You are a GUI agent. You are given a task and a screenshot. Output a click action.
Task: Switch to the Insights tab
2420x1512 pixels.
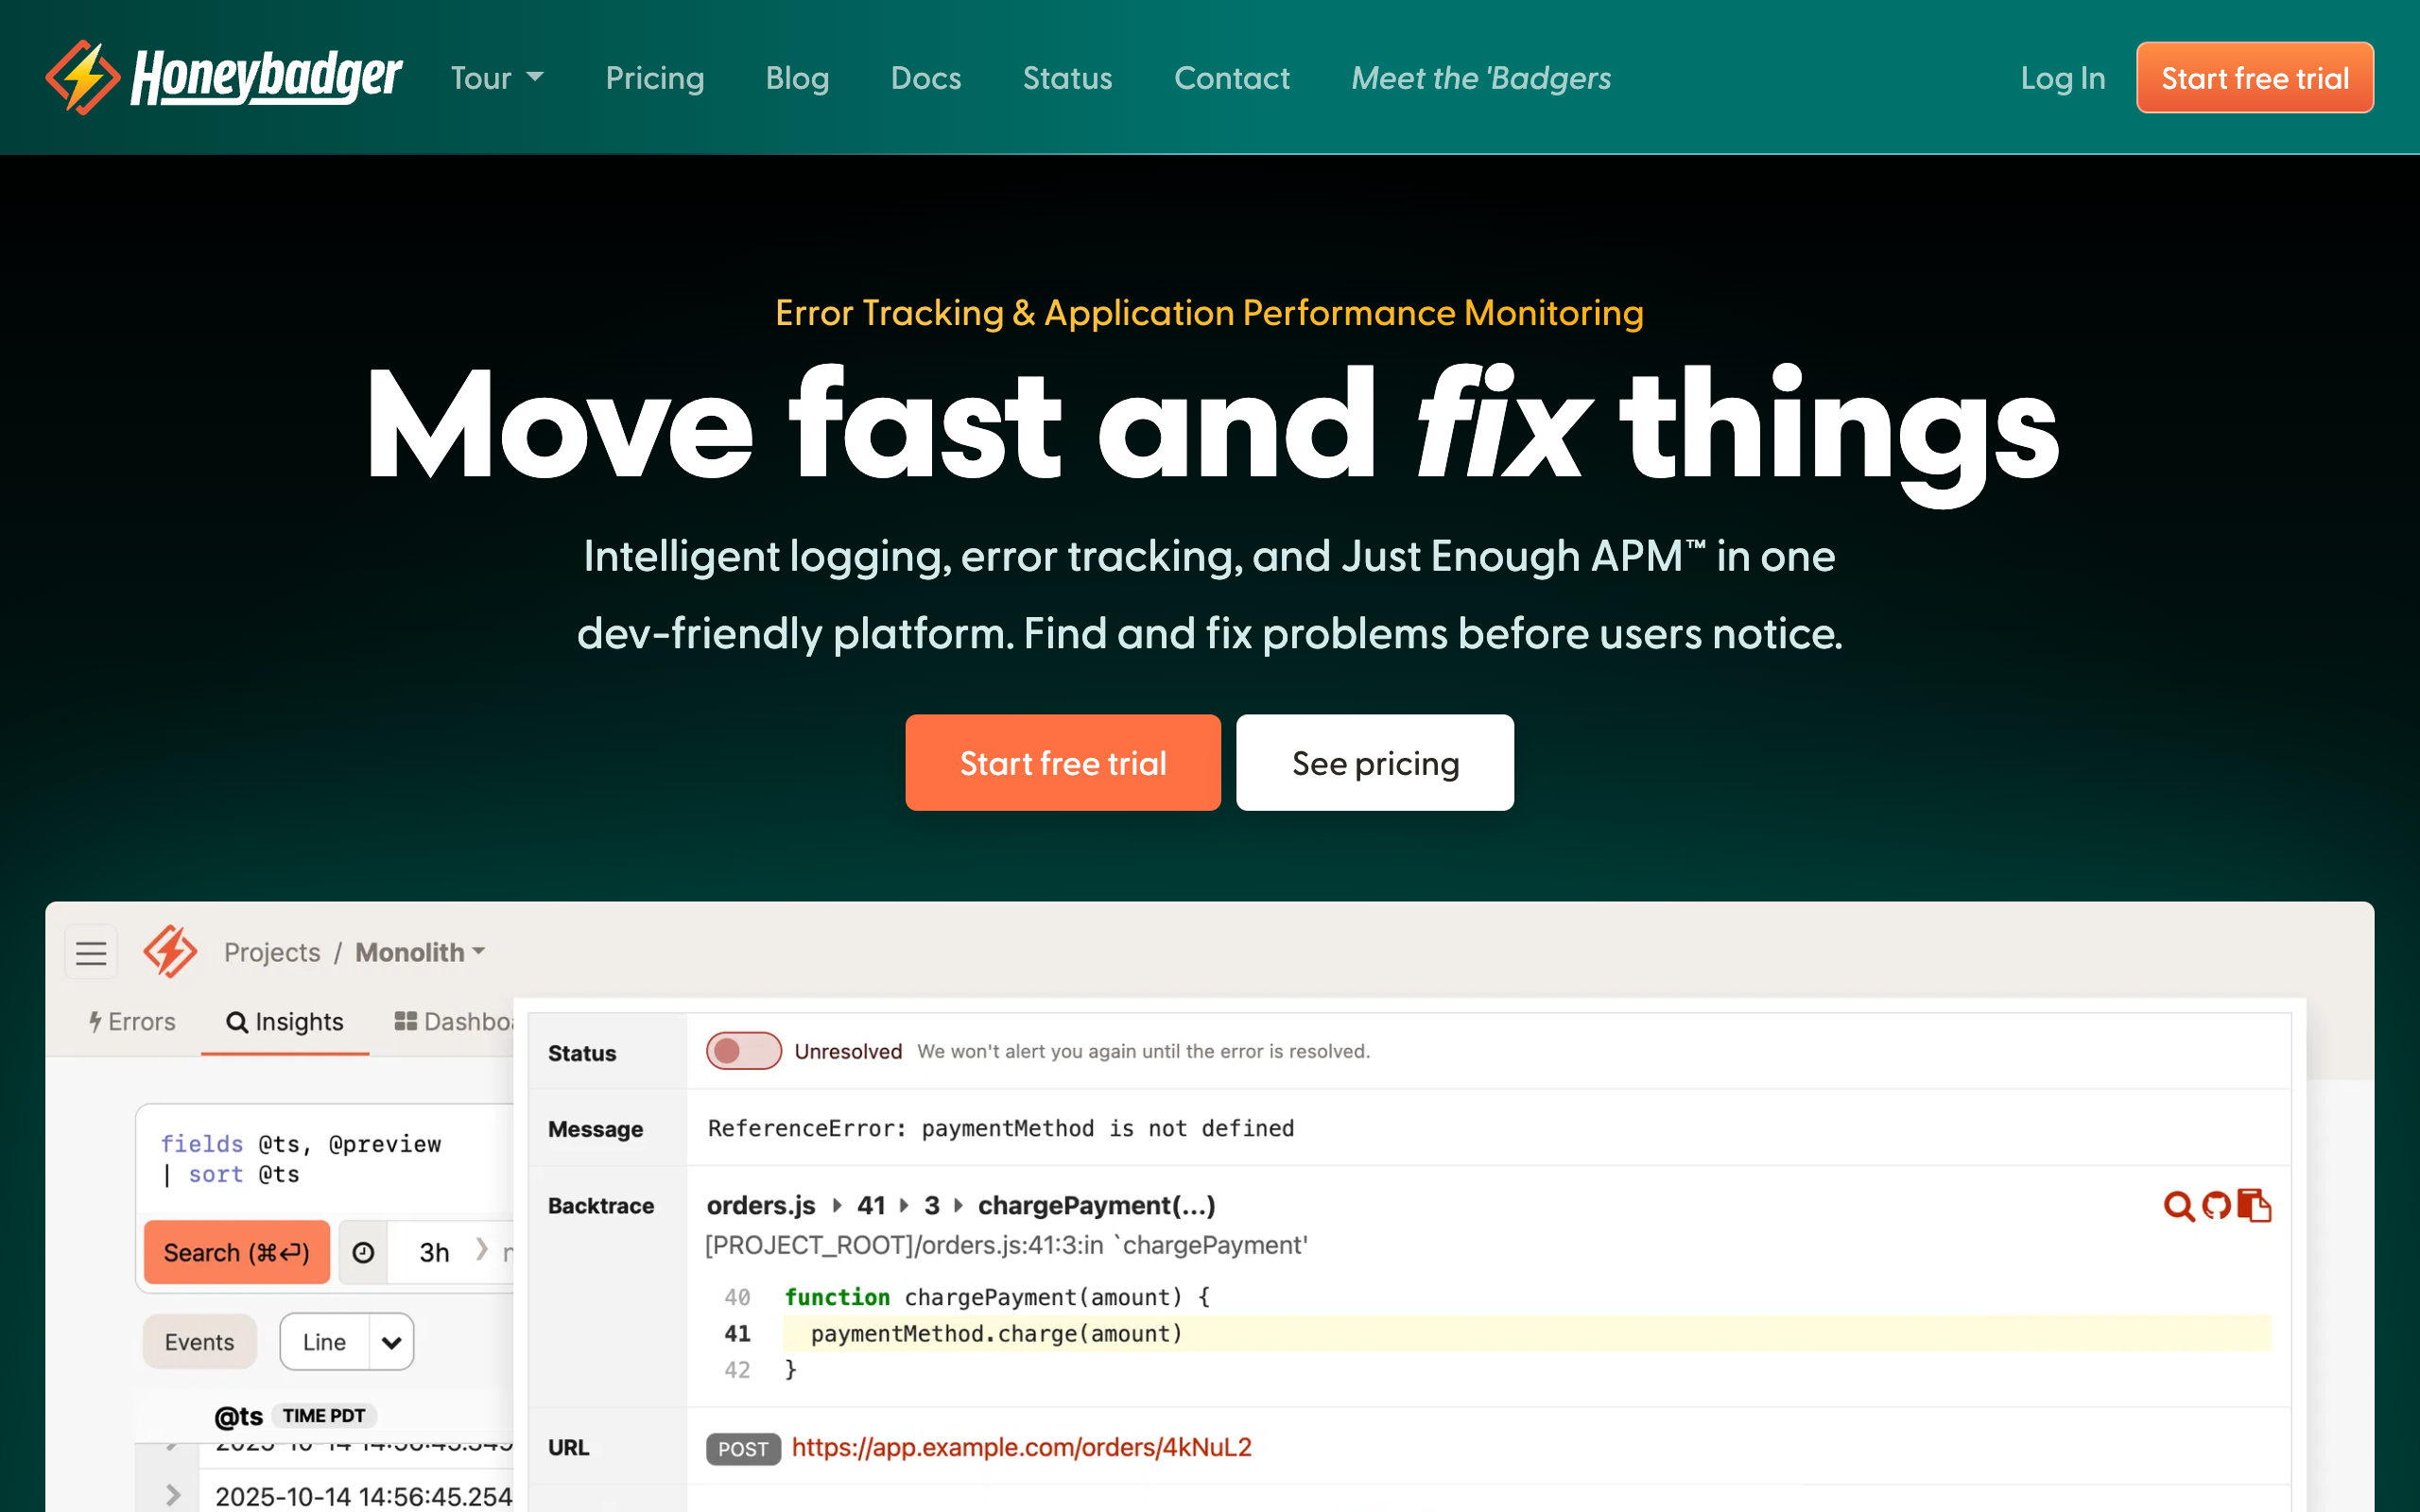(x=285, y=1021)
